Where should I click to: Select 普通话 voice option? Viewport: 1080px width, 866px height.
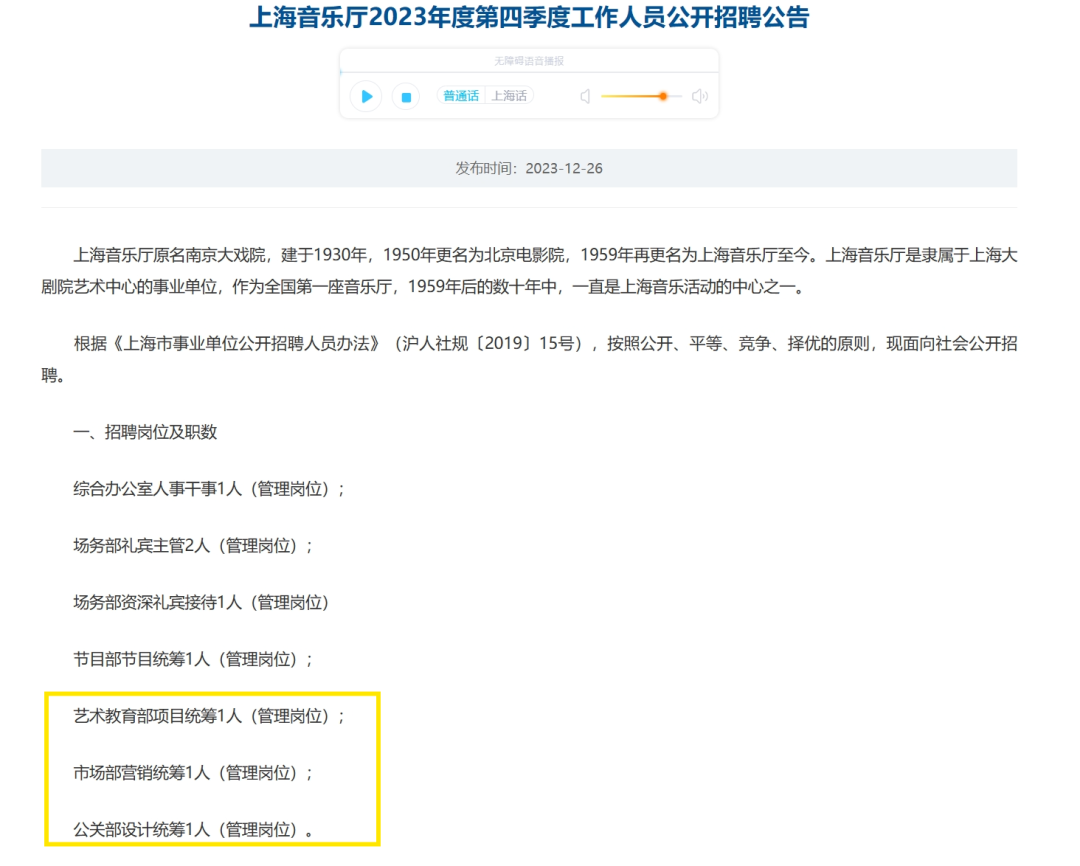[461, 96]
